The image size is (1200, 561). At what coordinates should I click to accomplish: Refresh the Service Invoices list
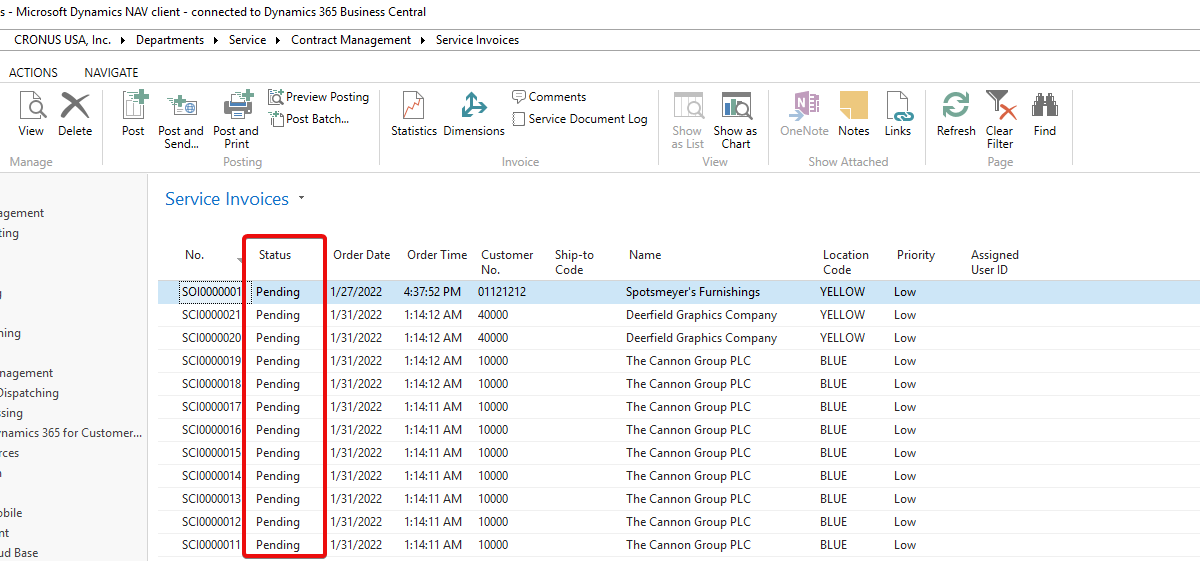956,114
